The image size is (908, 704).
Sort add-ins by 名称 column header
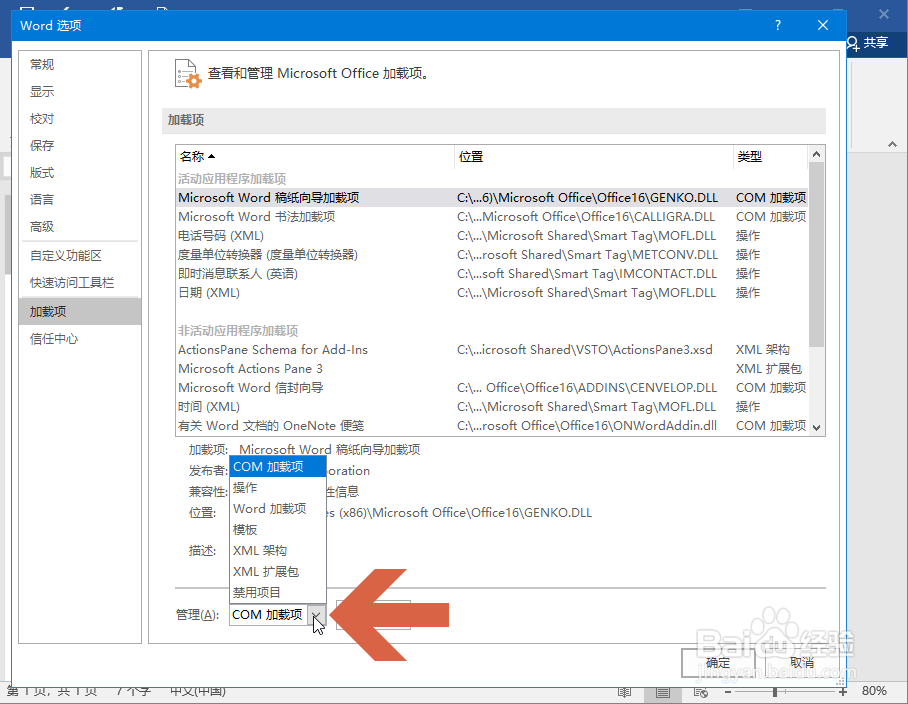[314, 156]
